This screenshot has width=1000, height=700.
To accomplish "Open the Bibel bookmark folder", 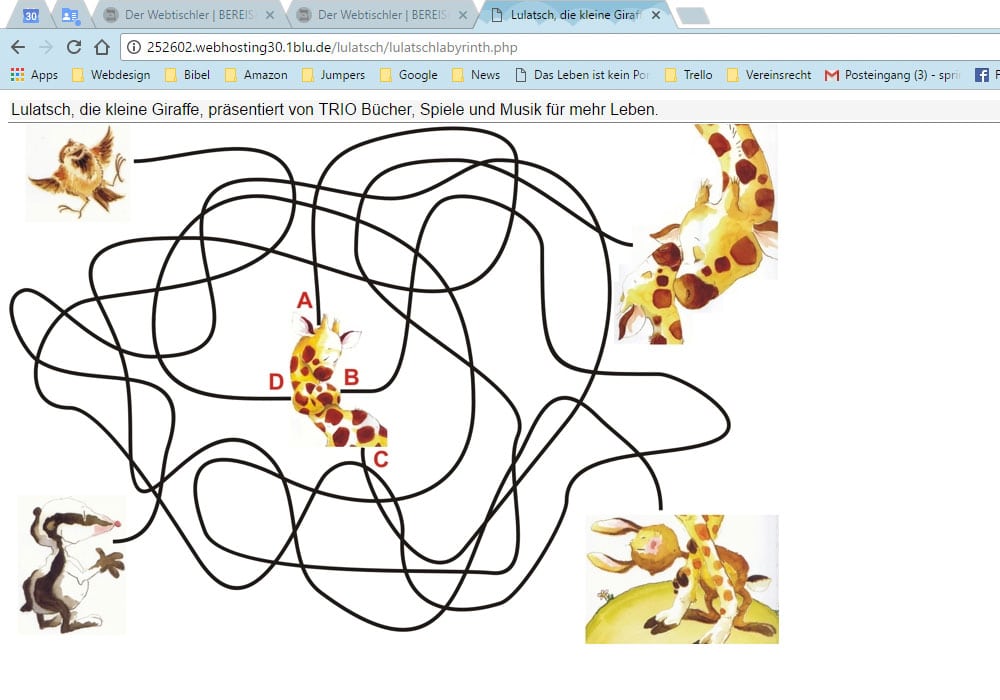I will click(x=188, y=75).
